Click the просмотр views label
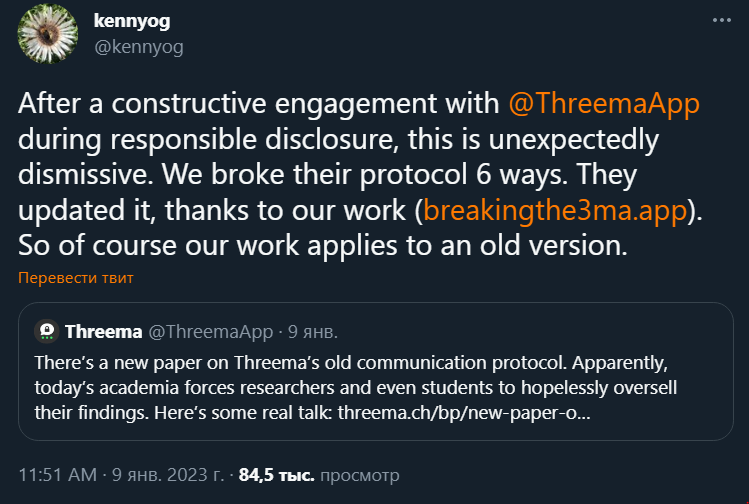This screenshot has width=749, height=504. [x=360, y=474]
